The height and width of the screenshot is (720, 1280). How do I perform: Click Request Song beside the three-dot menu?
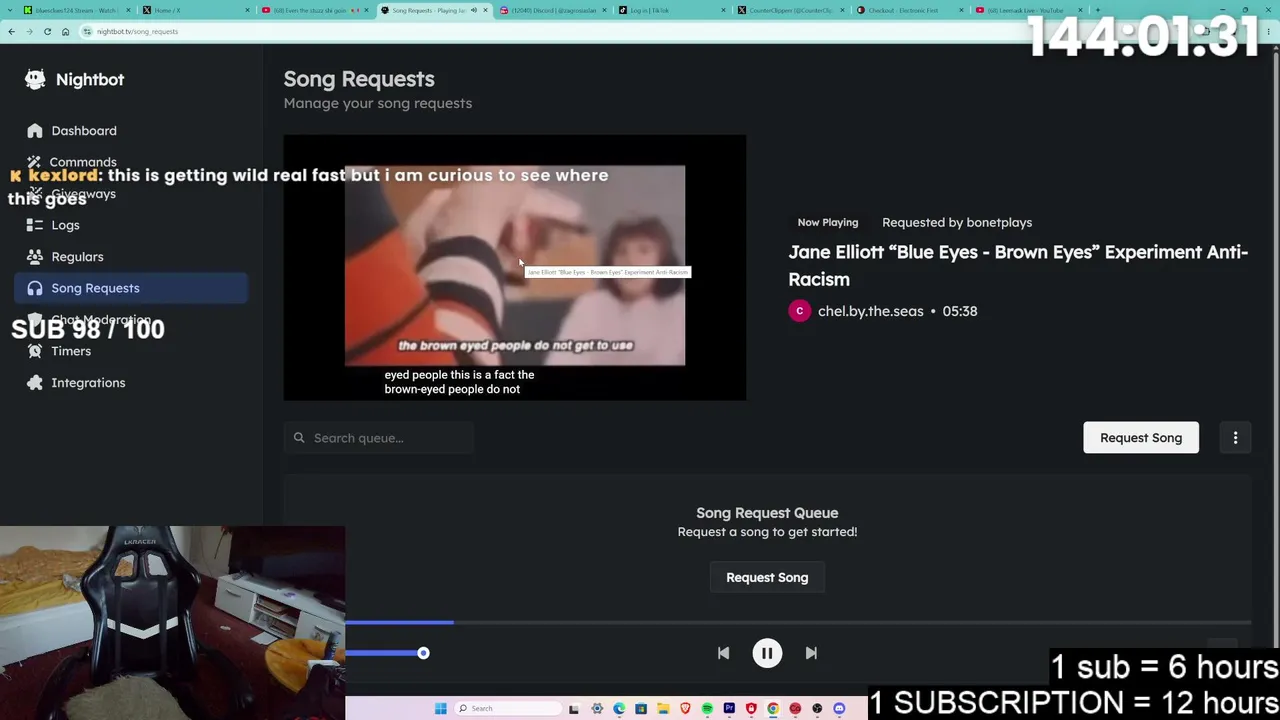[x=1141, y=438]
